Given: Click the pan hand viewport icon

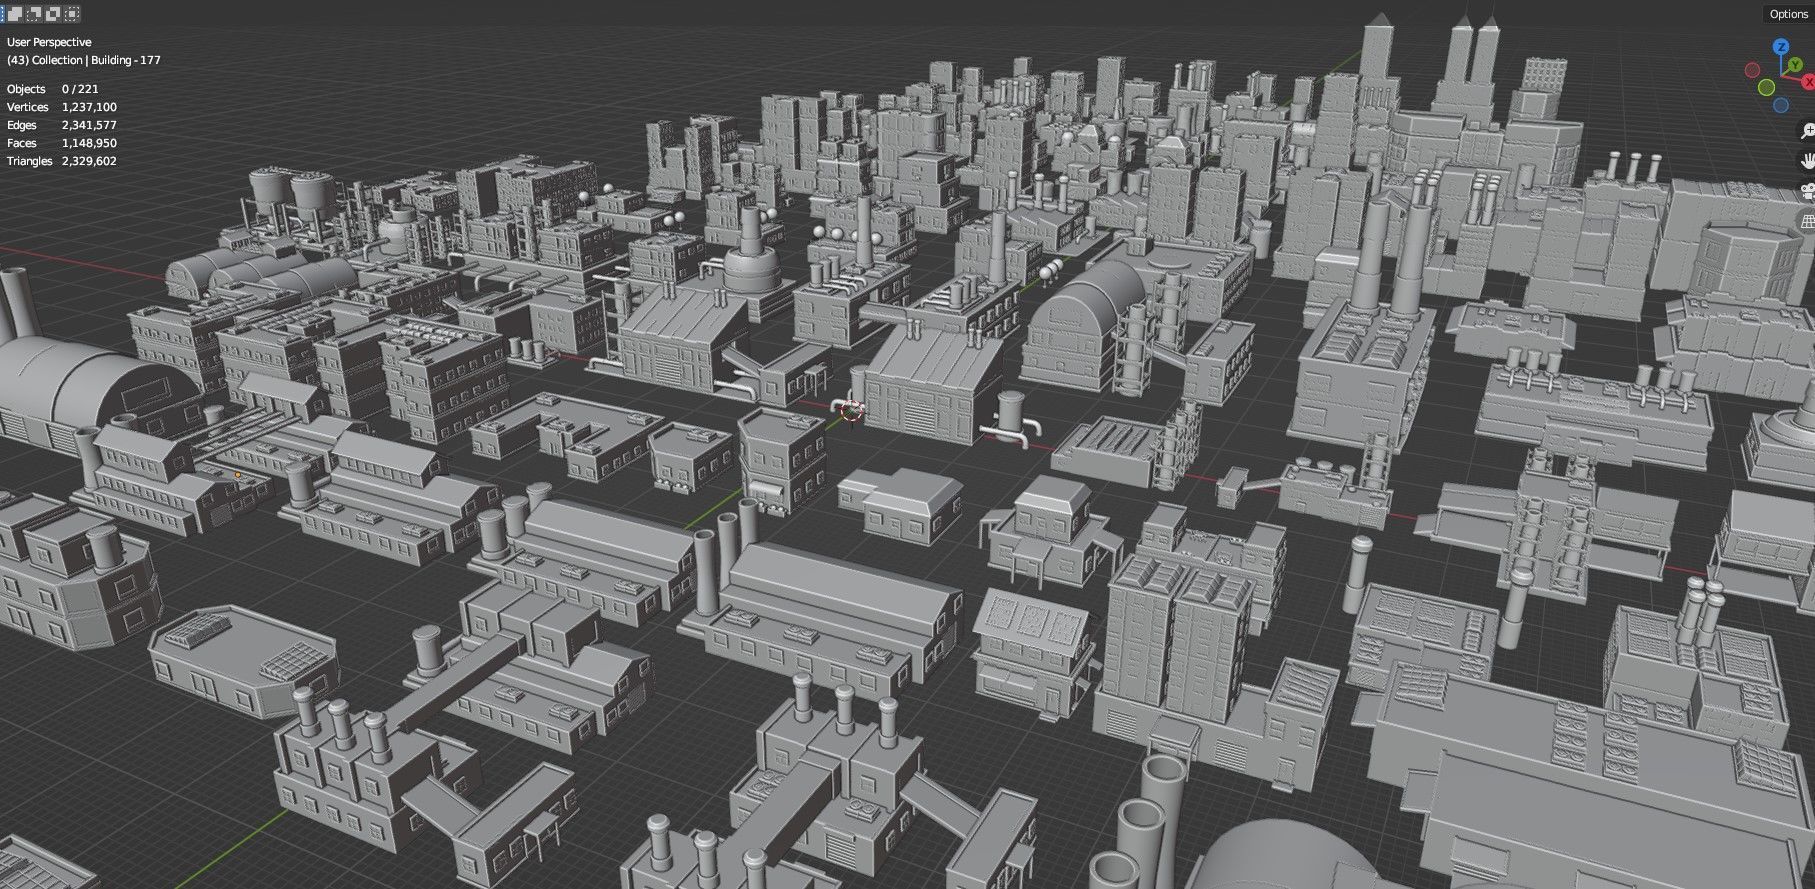Looking at the screenshot, I should coord(1807,161).
